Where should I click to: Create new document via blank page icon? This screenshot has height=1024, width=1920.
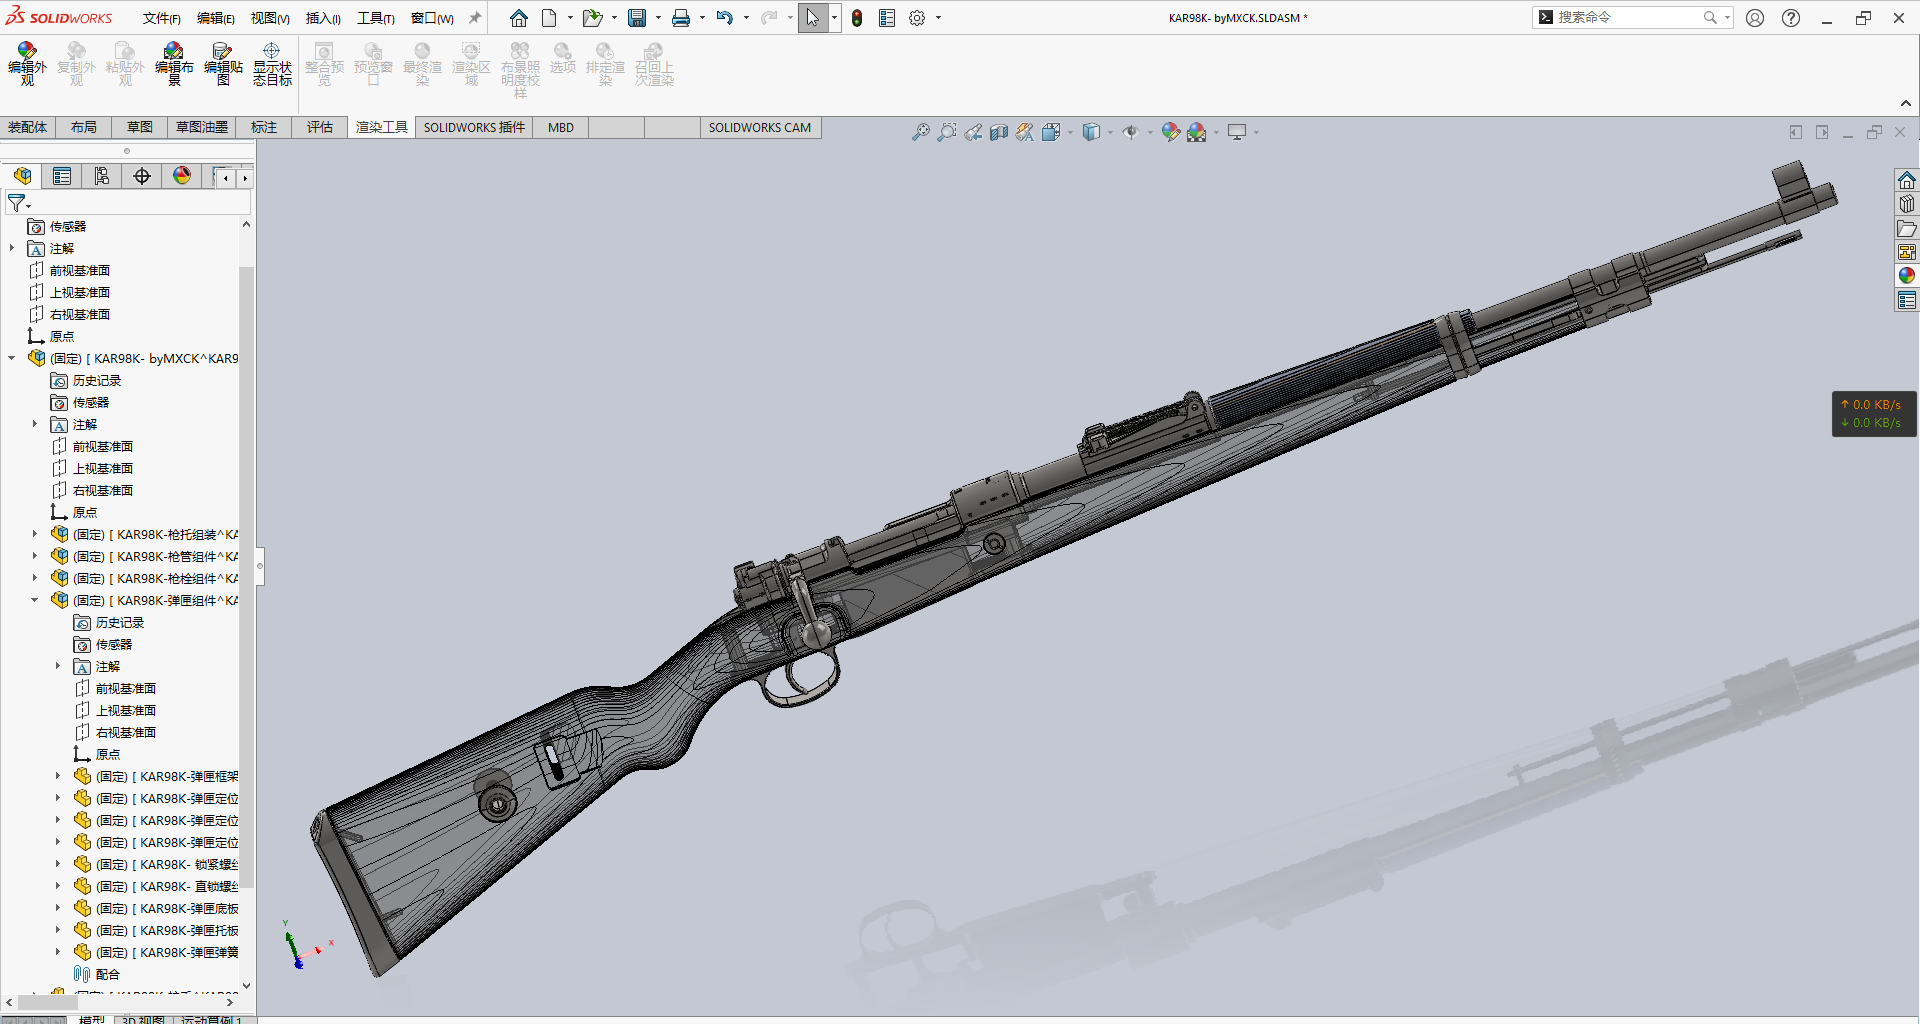click(550, 18)
